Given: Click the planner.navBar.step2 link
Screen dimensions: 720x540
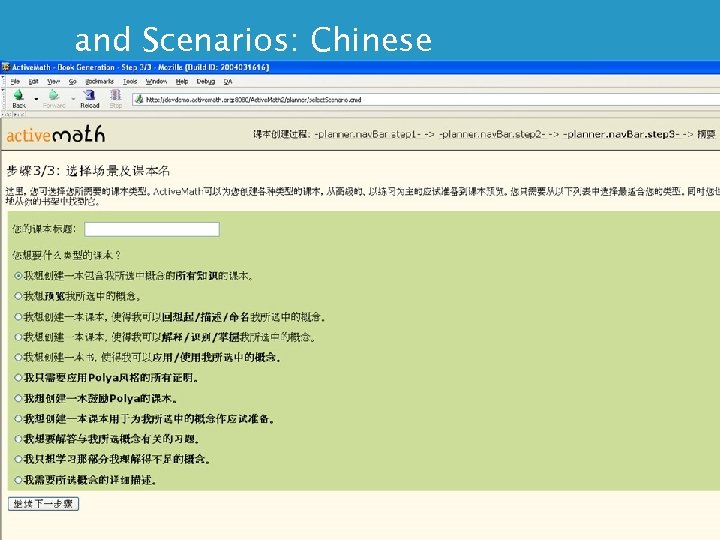Looking at the screenshot, I should tap(491, 134).
